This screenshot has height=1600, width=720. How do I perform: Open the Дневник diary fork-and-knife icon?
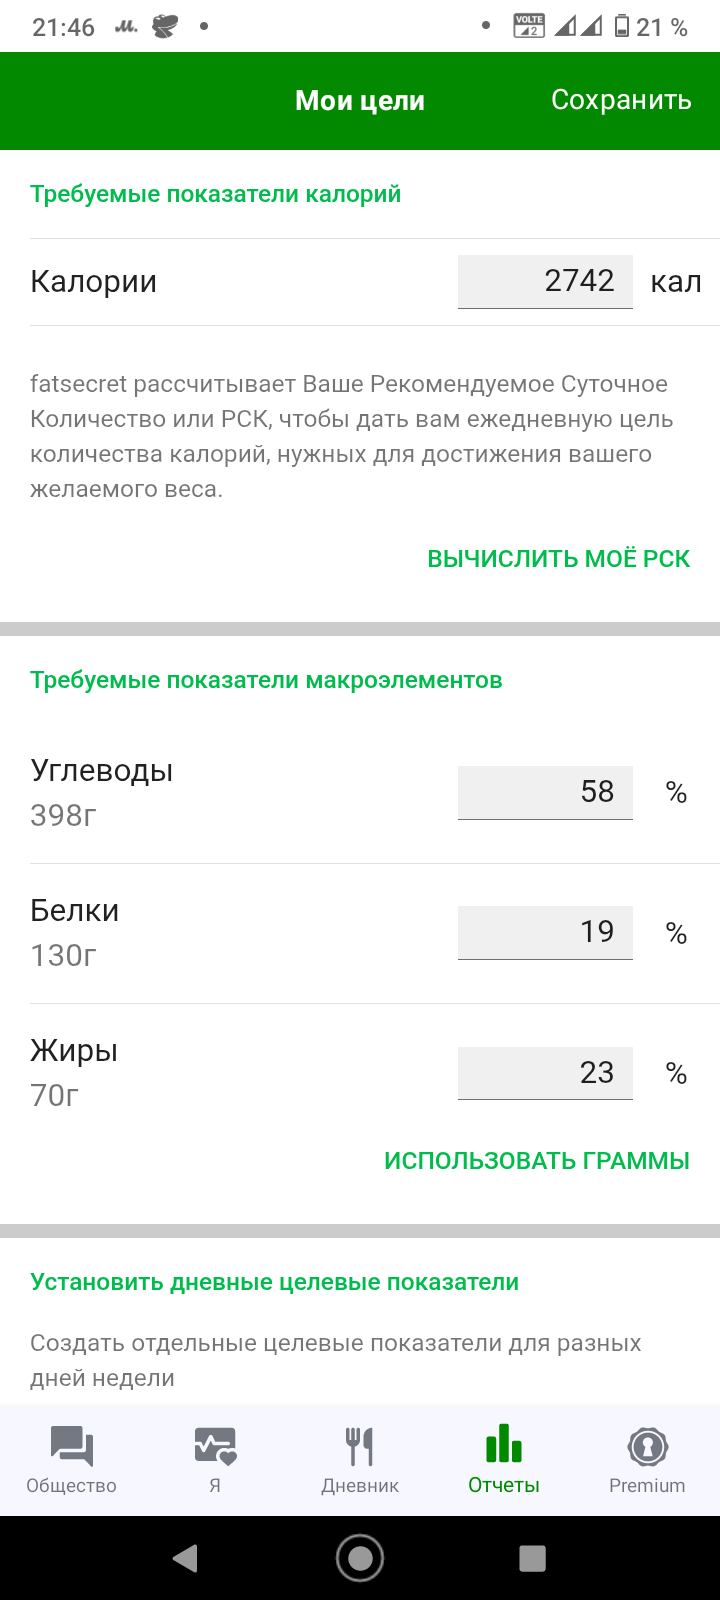click(x=360, y=1446)
